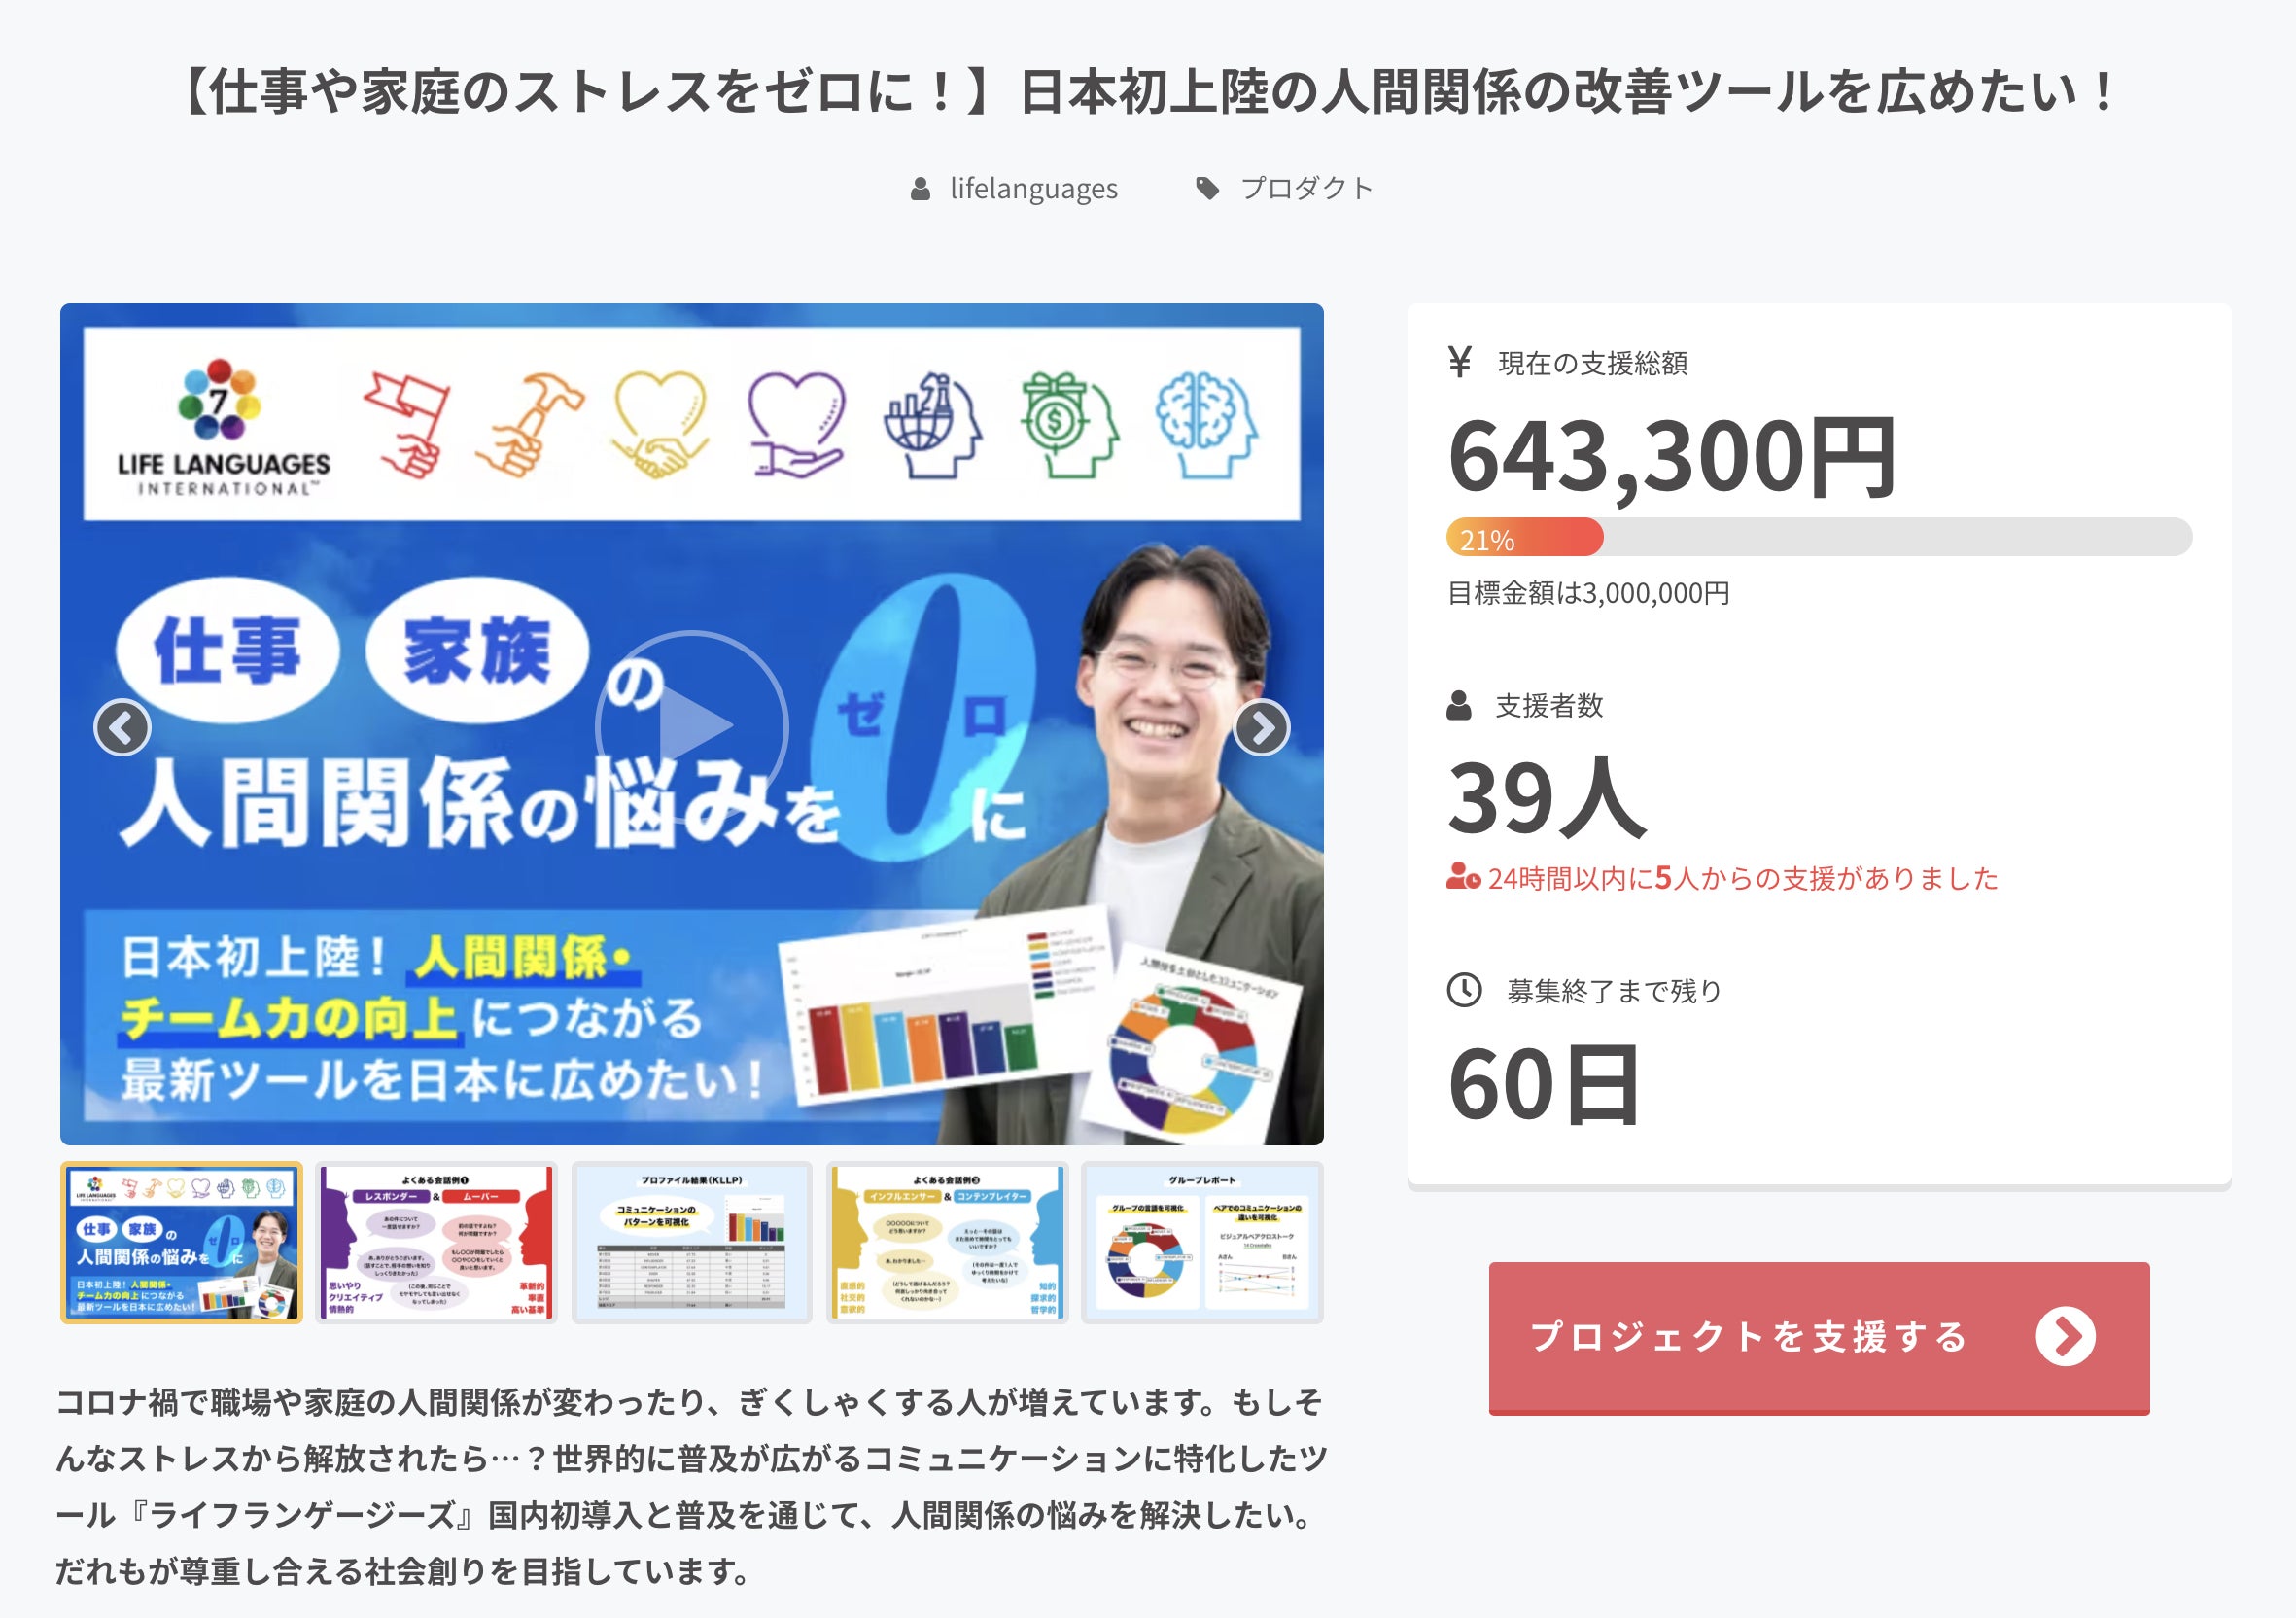The height and width of the screenshot is (1618, 2296).
Task: Click the person icon beside 支援者数
Action: (x=1458, y=706)
